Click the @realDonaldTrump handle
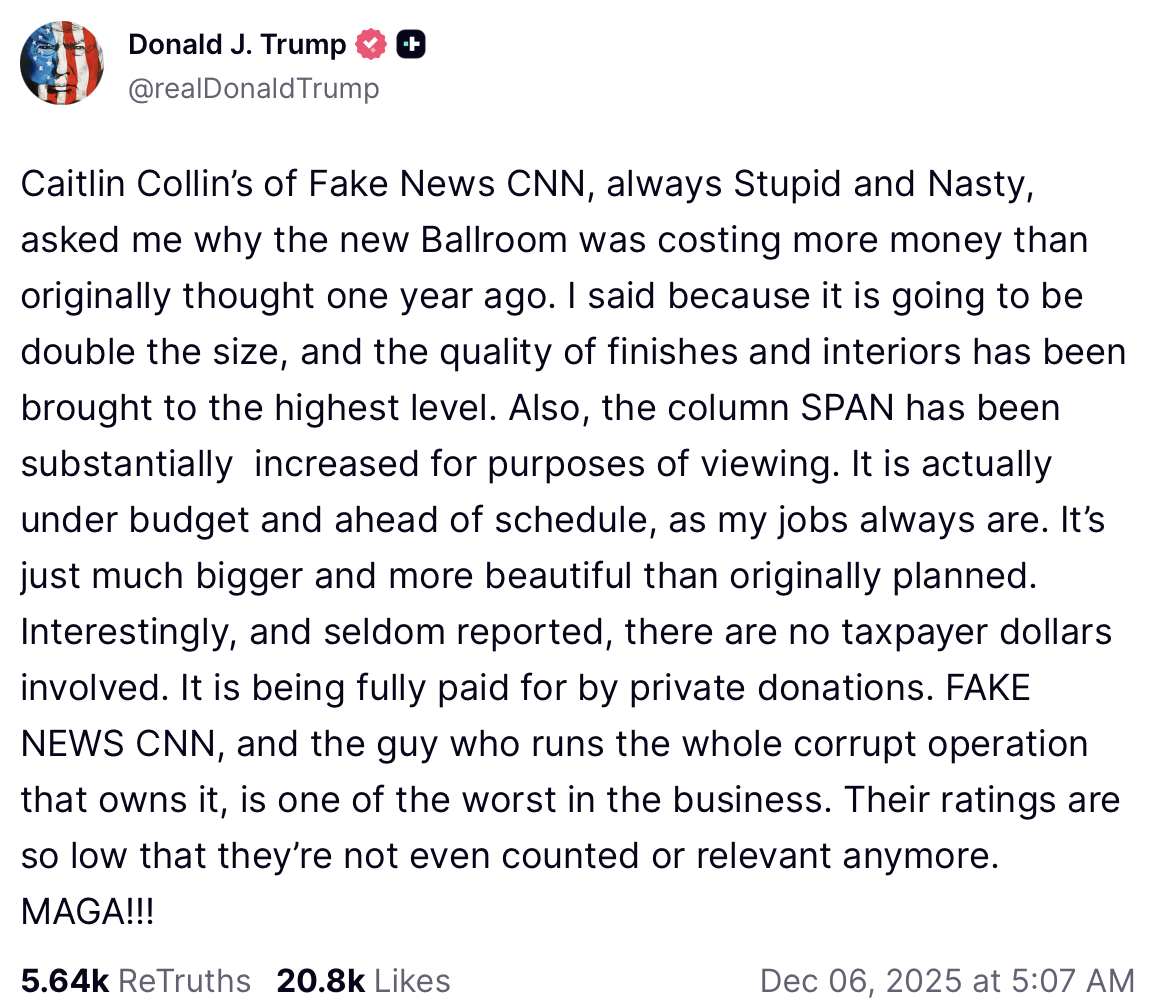 [x=254, y=89]
